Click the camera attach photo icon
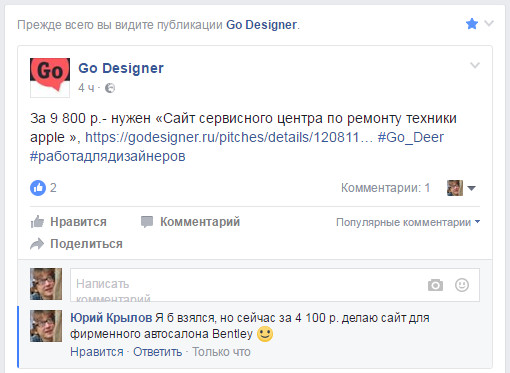This screenshot has width=510, height=373. coord(435,285)
